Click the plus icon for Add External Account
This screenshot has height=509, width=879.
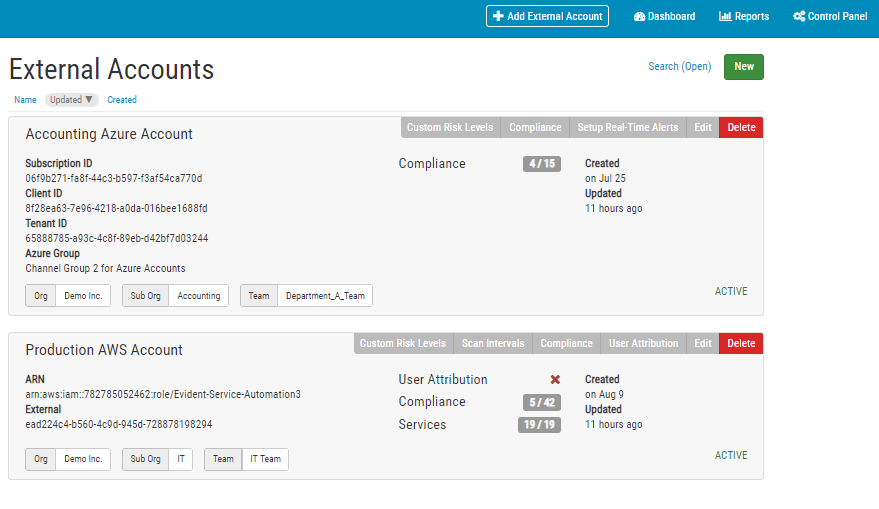coord(498,16)
